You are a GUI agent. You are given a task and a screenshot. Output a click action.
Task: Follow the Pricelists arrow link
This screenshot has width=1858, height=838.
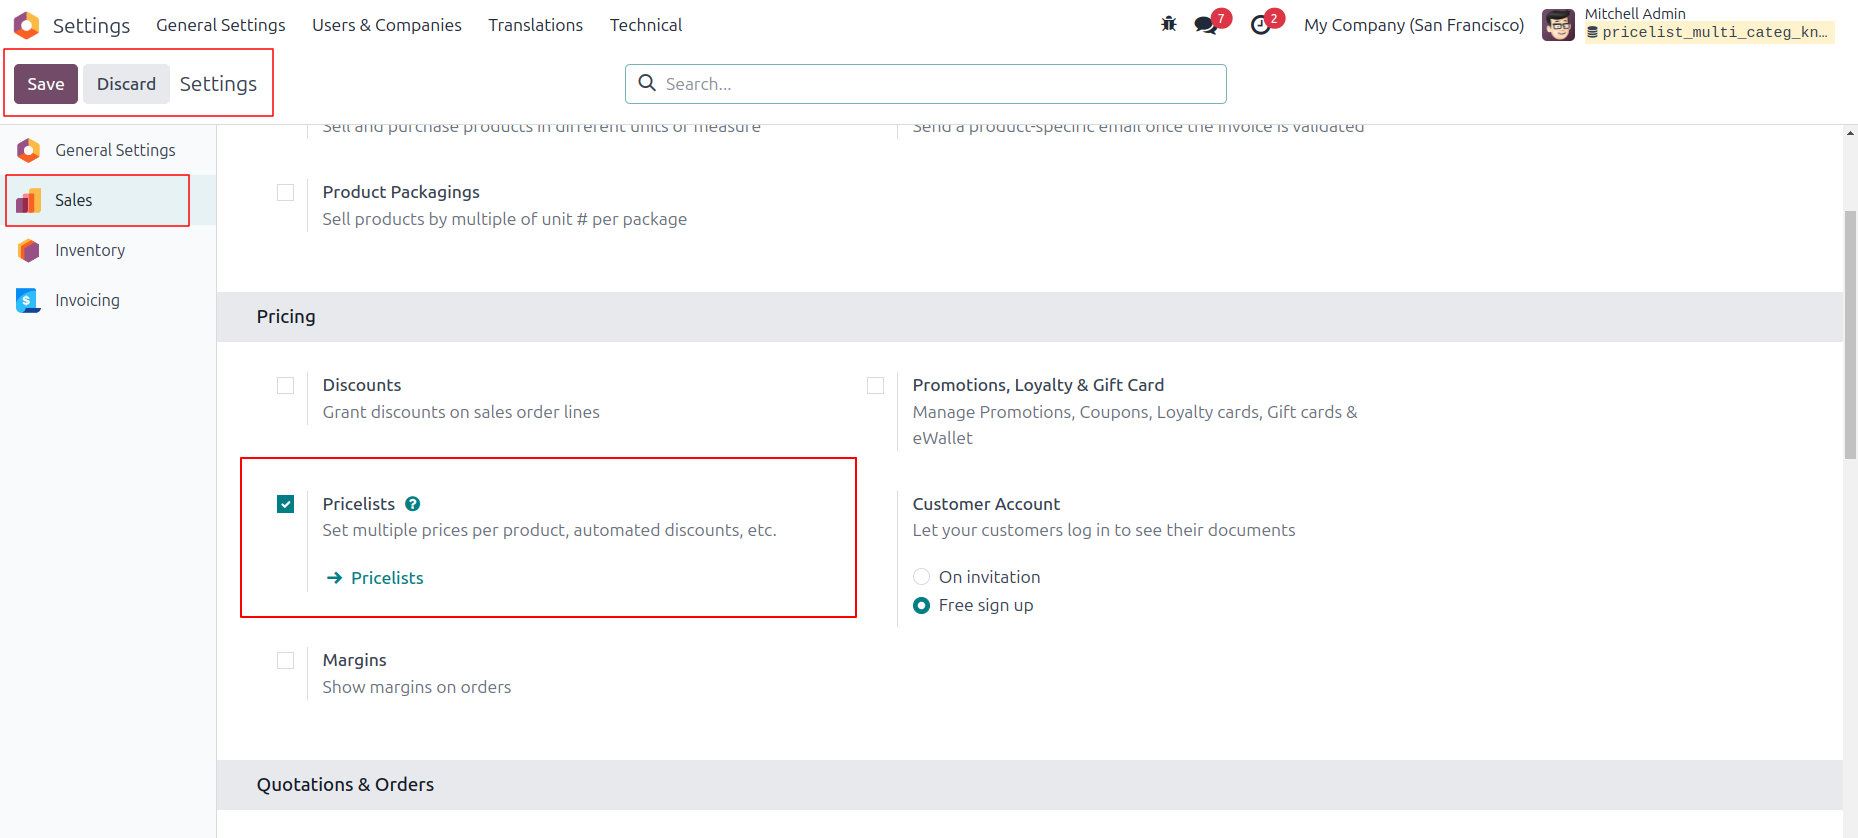(375, 578)
